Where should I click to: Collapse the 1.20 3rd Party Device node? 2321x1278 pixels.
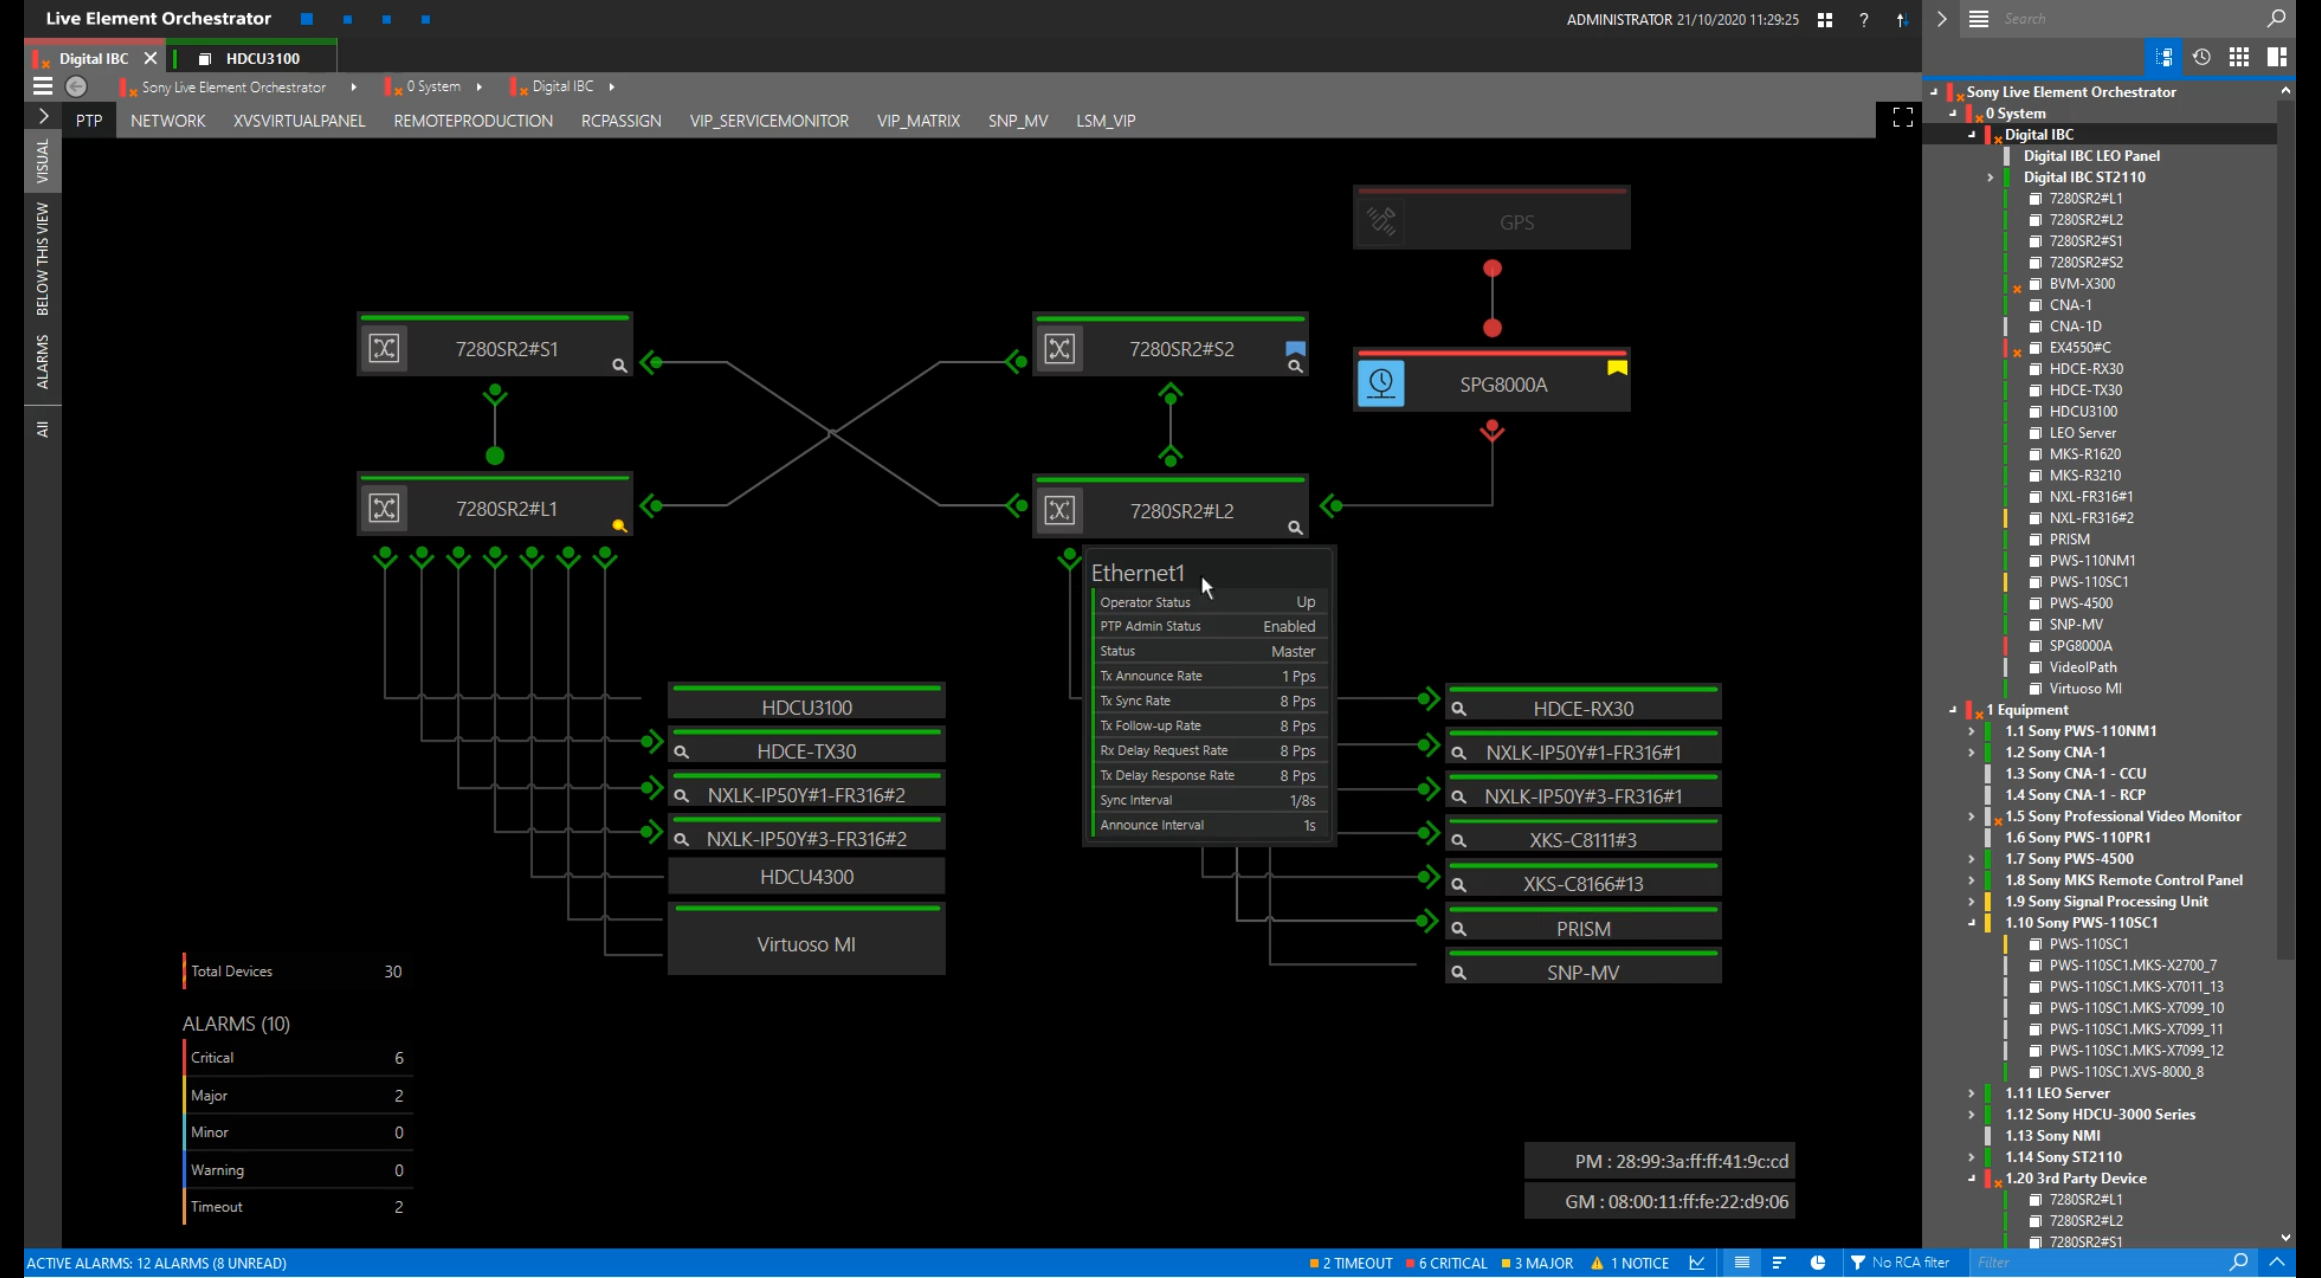click(1971, 1178)
